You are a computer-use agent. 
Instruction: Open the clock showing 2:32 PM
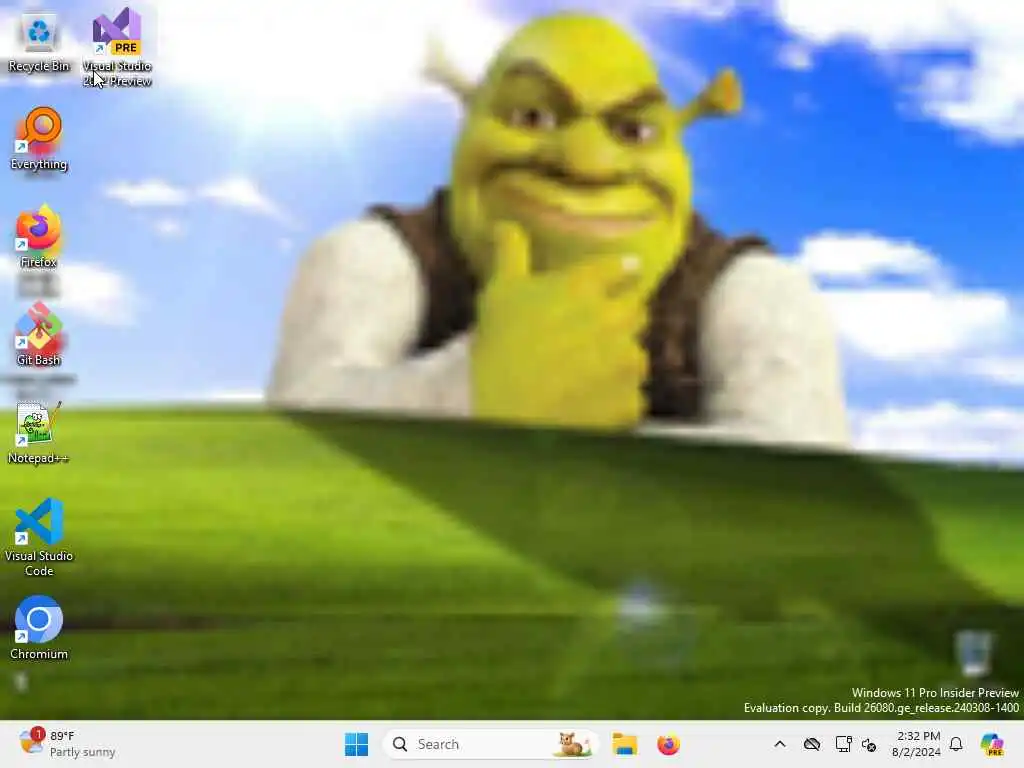(x=916, y=744)
